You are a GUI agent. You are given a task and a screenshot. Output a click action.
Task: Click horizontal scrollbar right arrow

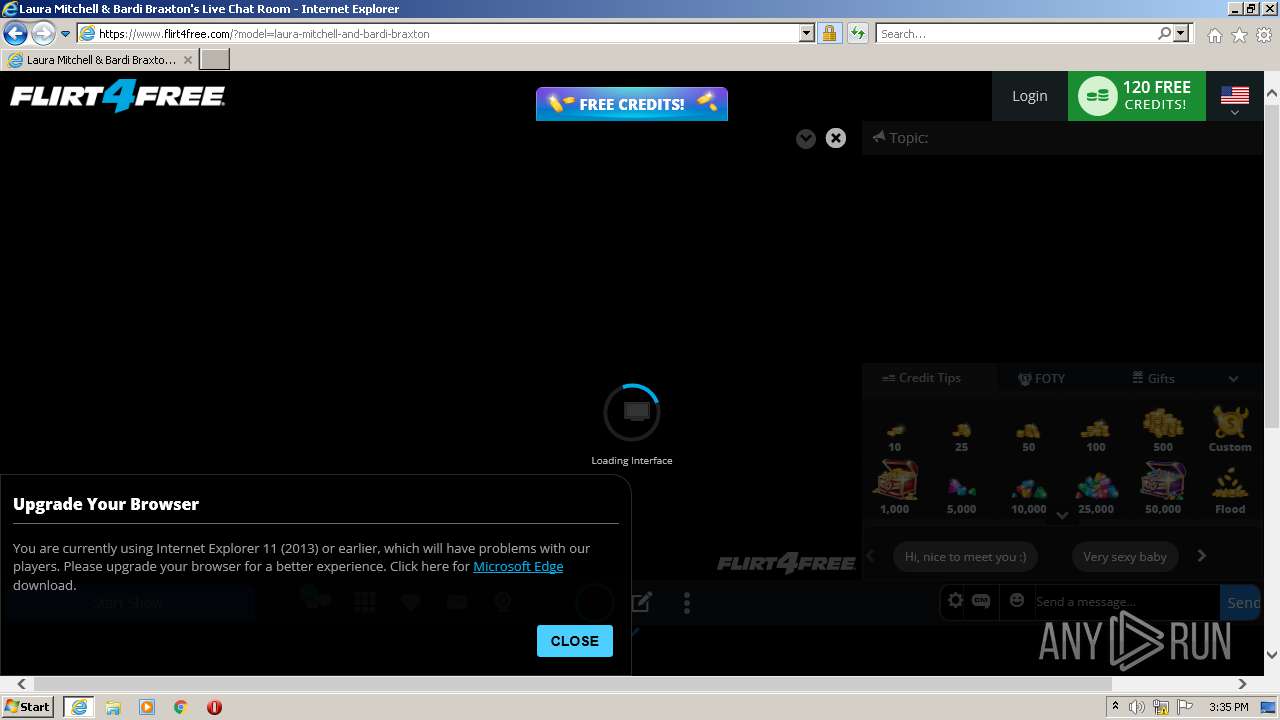(x=1242, y=684)
